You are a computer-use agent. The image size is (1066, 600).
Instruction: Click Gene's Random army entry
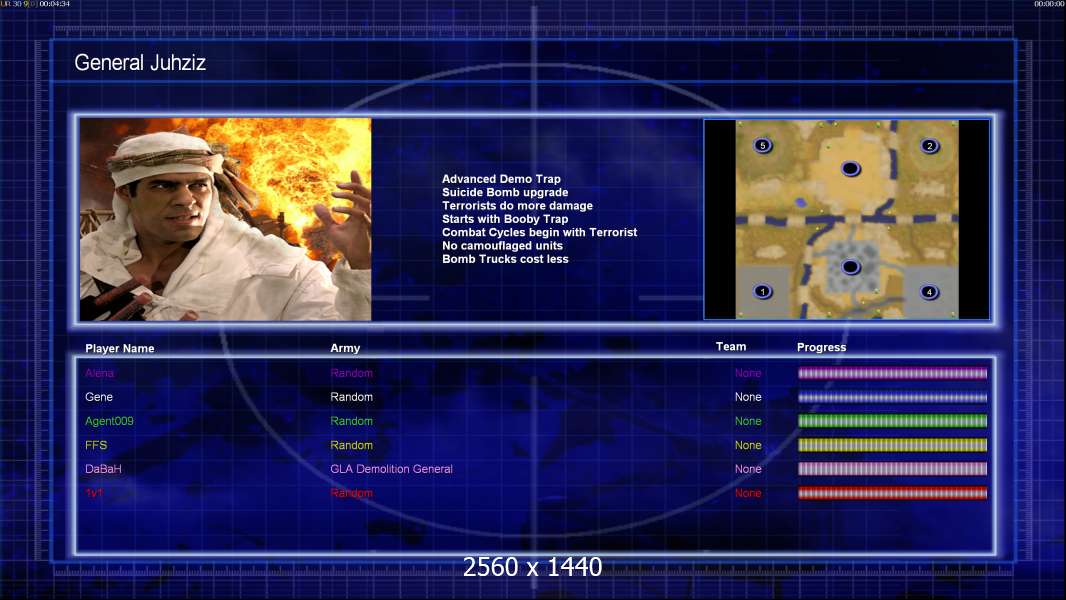coord(351,397)
